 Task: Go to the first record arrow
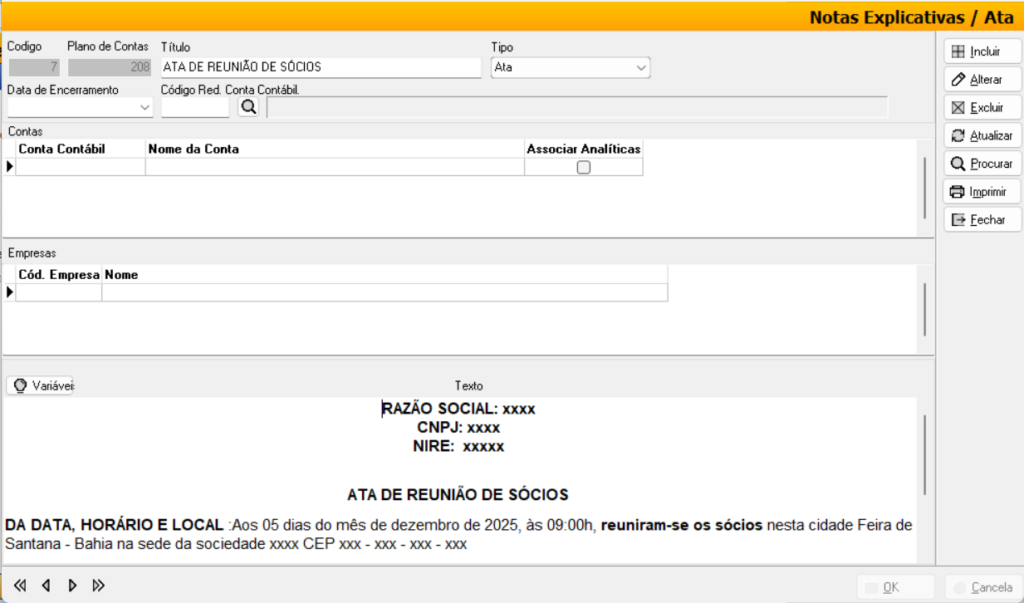coord(19,586)
